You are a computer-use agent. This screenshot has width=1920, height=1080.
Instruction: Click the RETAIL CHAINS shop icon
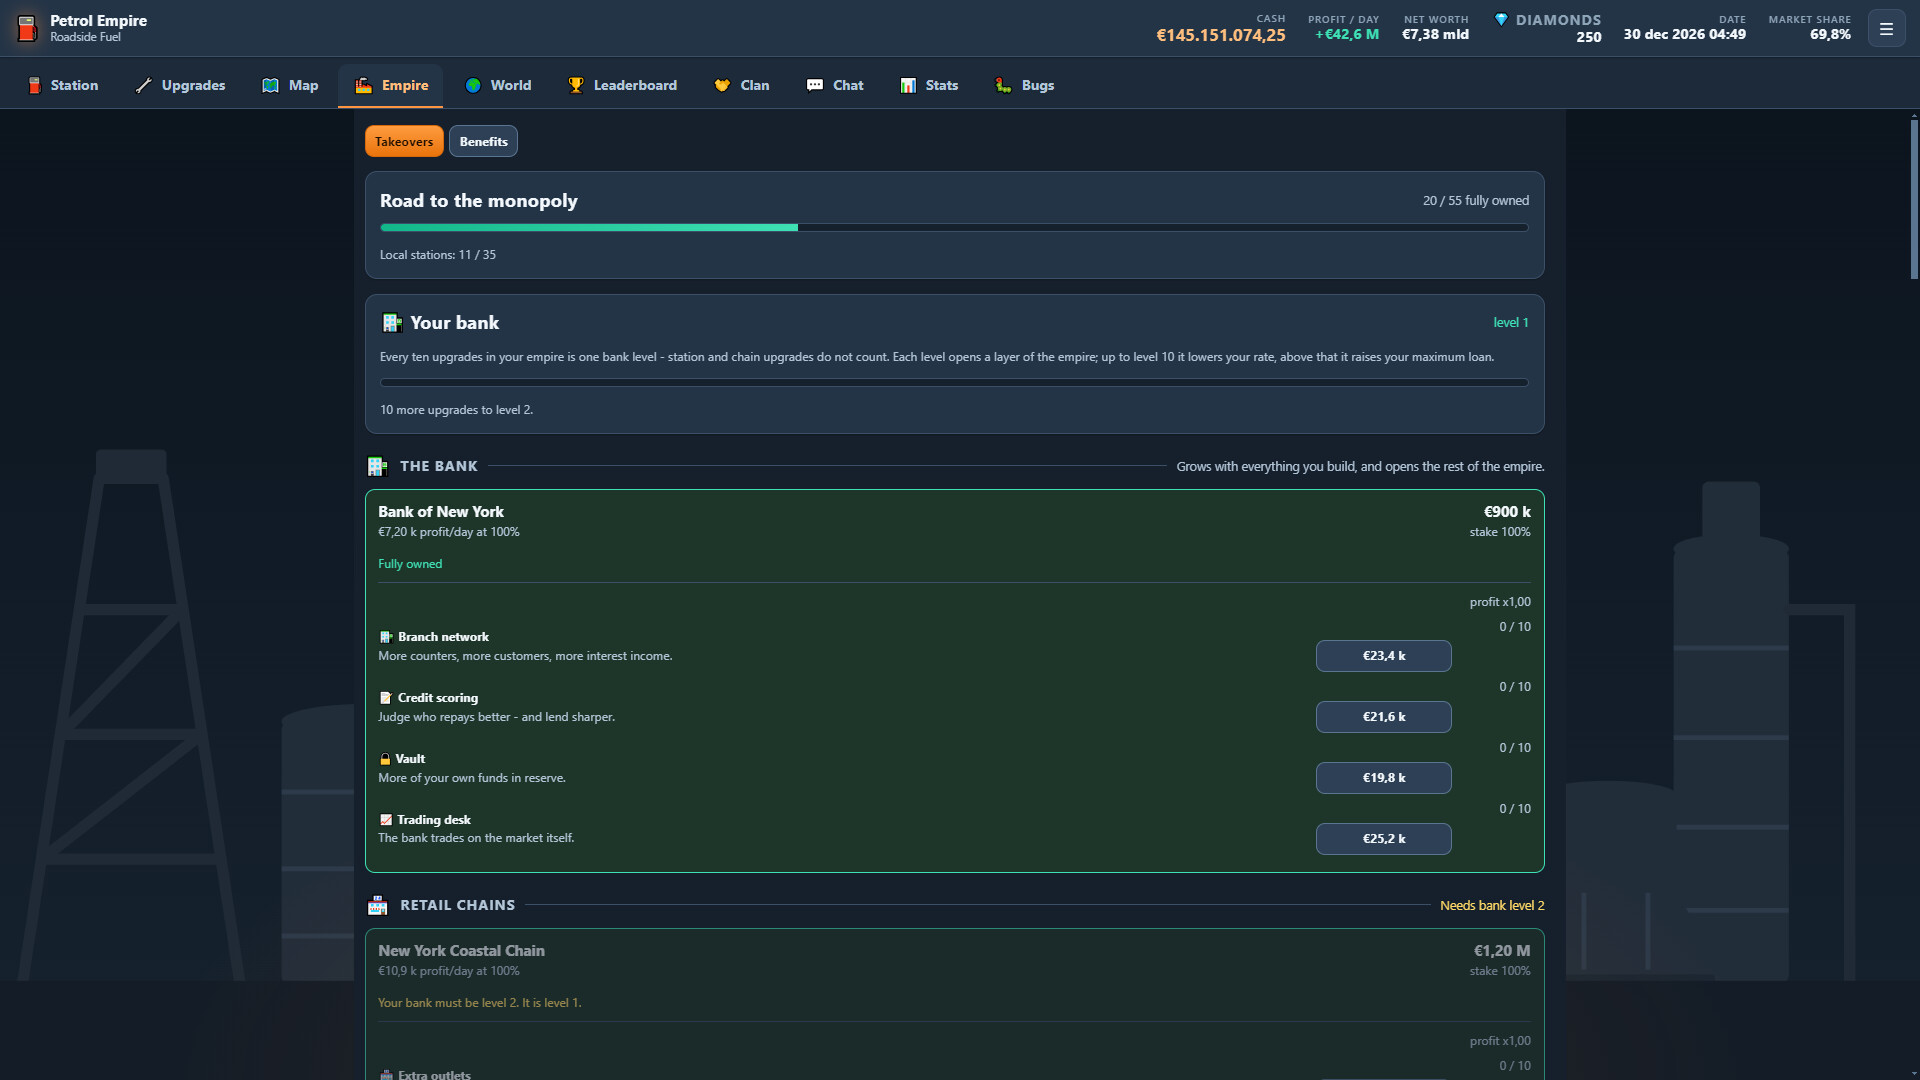pos(377,905)
